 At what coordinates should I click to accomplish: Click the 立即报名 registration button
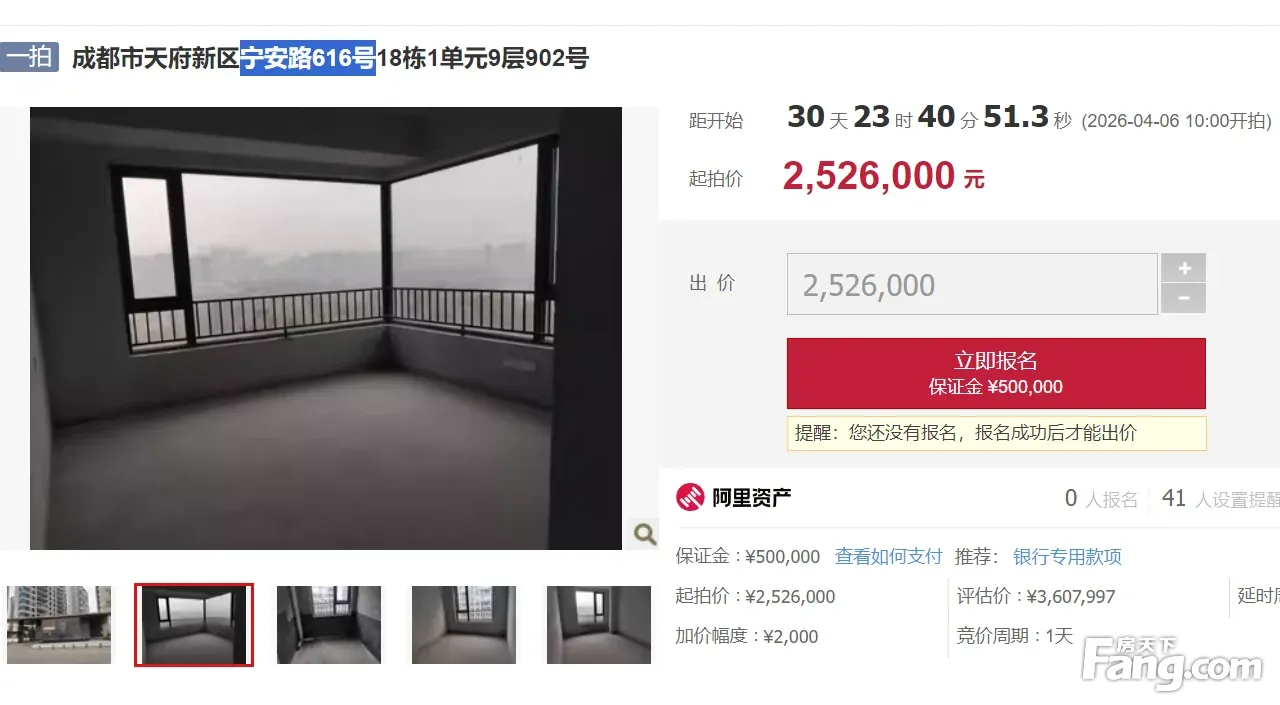(x=996, y=373)
